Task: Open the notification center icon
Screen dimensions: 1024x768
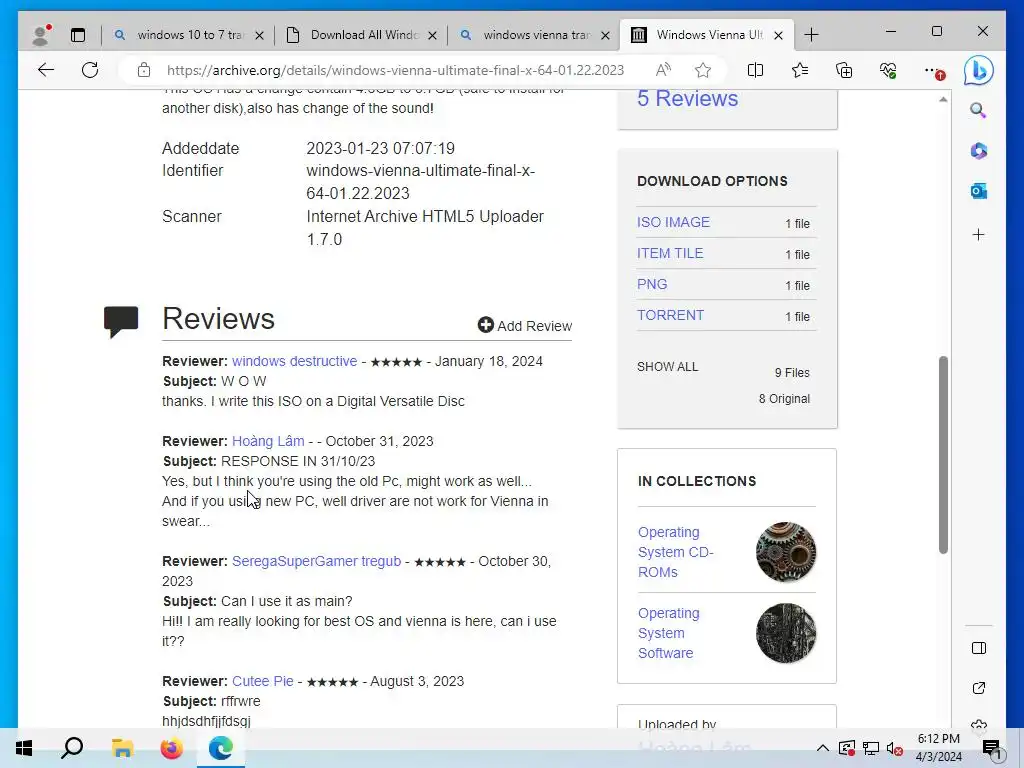Action: (992, 749)
